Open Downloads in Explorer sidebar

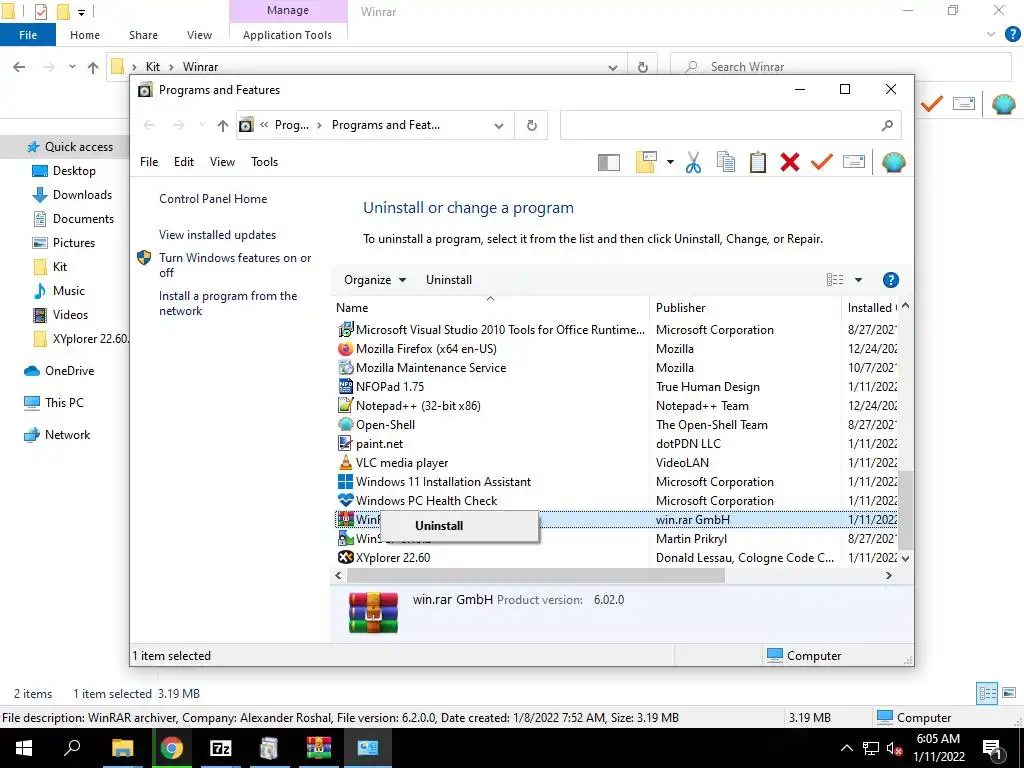[82, 195]
